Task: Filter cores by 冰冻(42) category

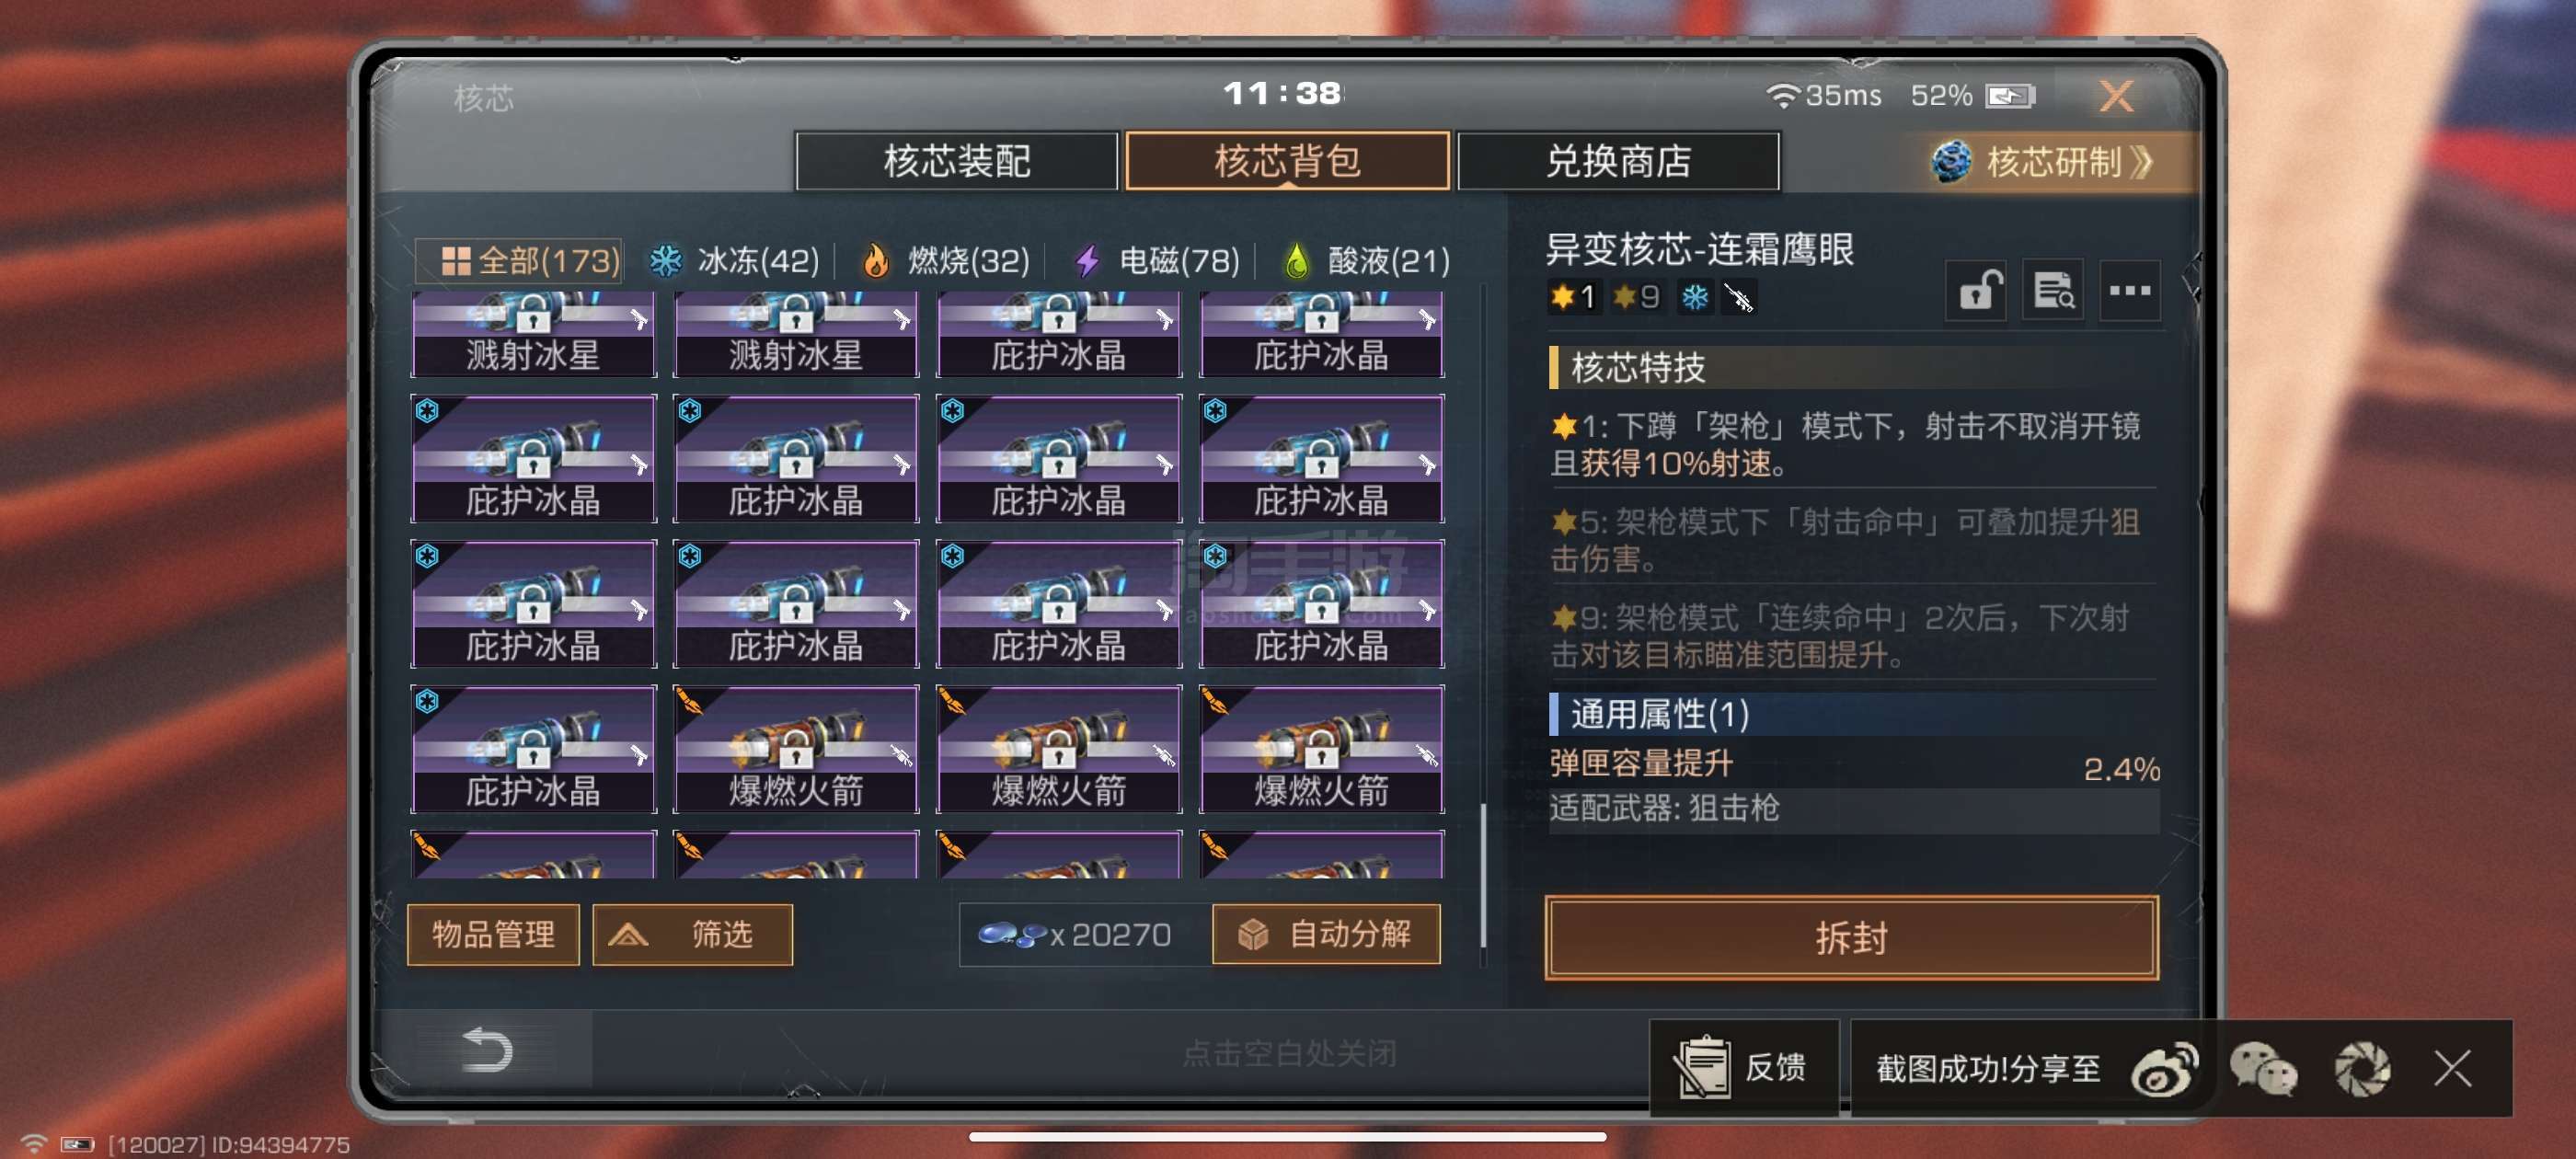Action: coord(734,261)
